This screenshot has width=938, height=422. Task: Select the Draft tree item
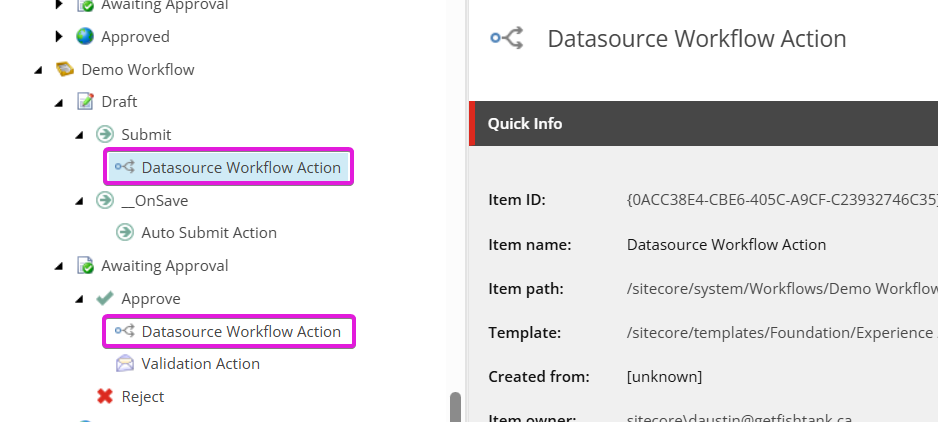coord(119,101)
